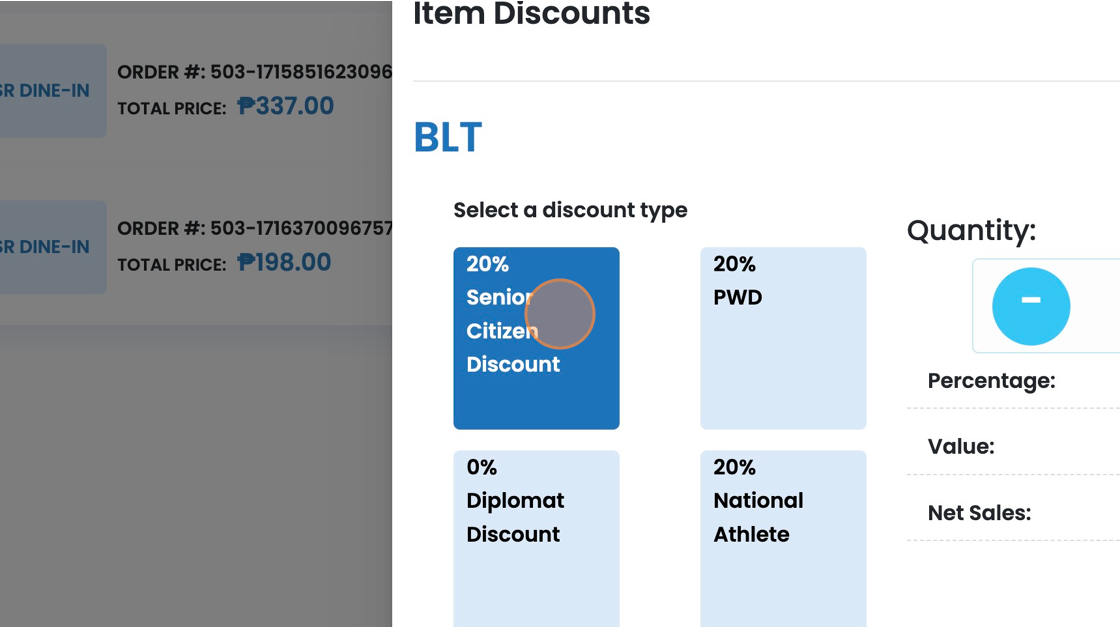Click the BLT item heading
The image size is (1120, 628).
448,138
